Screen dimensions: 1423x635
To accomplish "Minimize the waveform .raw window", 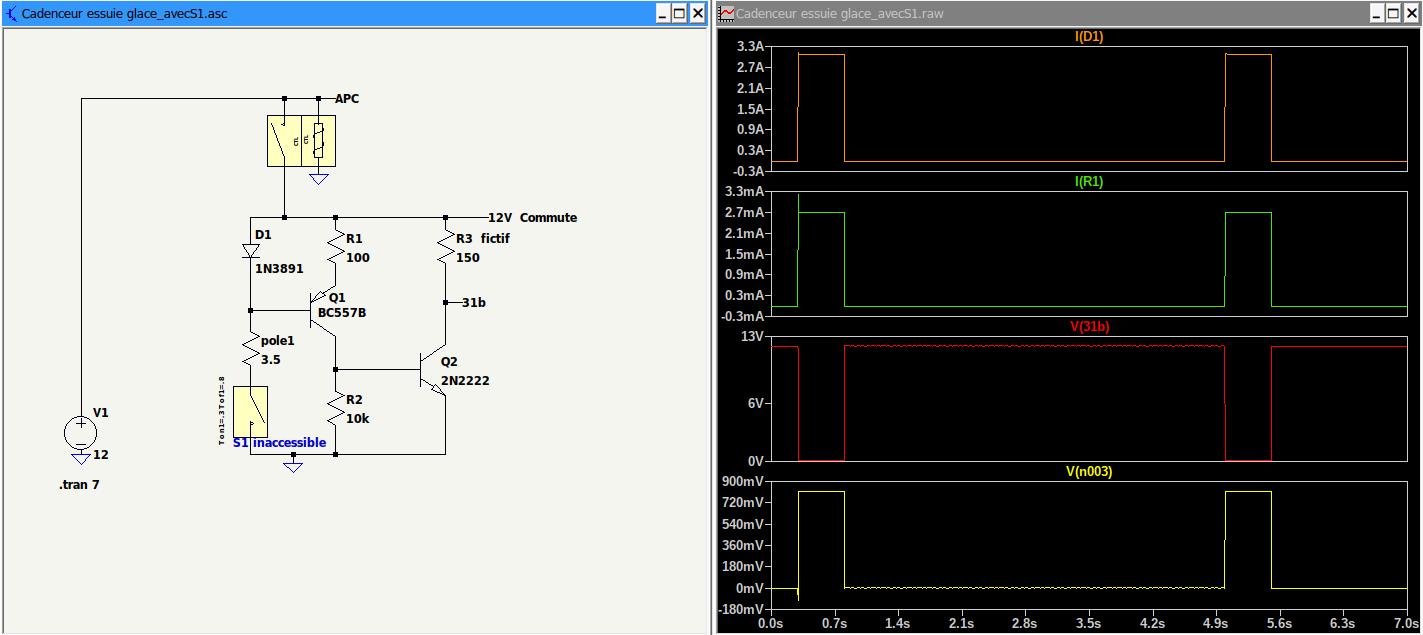I will [x=1379, y=13].
